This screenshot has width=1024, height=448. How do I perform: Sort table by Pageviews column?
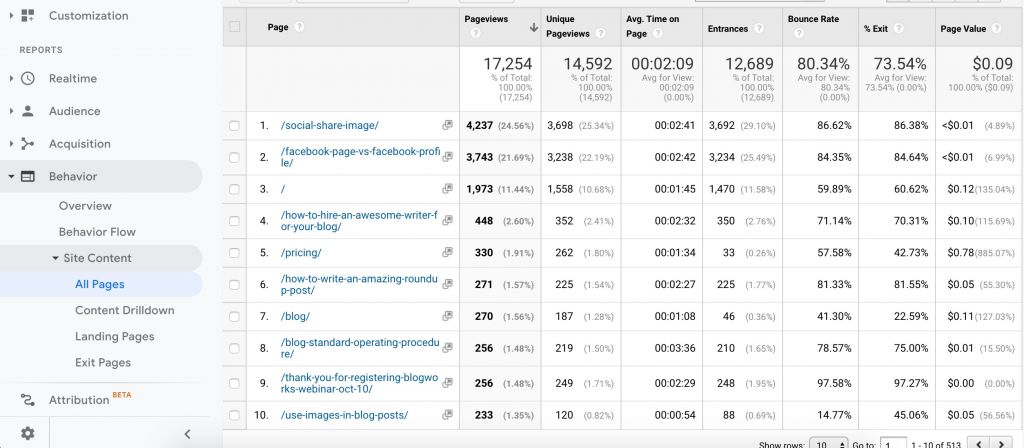[x=484, y=19]
